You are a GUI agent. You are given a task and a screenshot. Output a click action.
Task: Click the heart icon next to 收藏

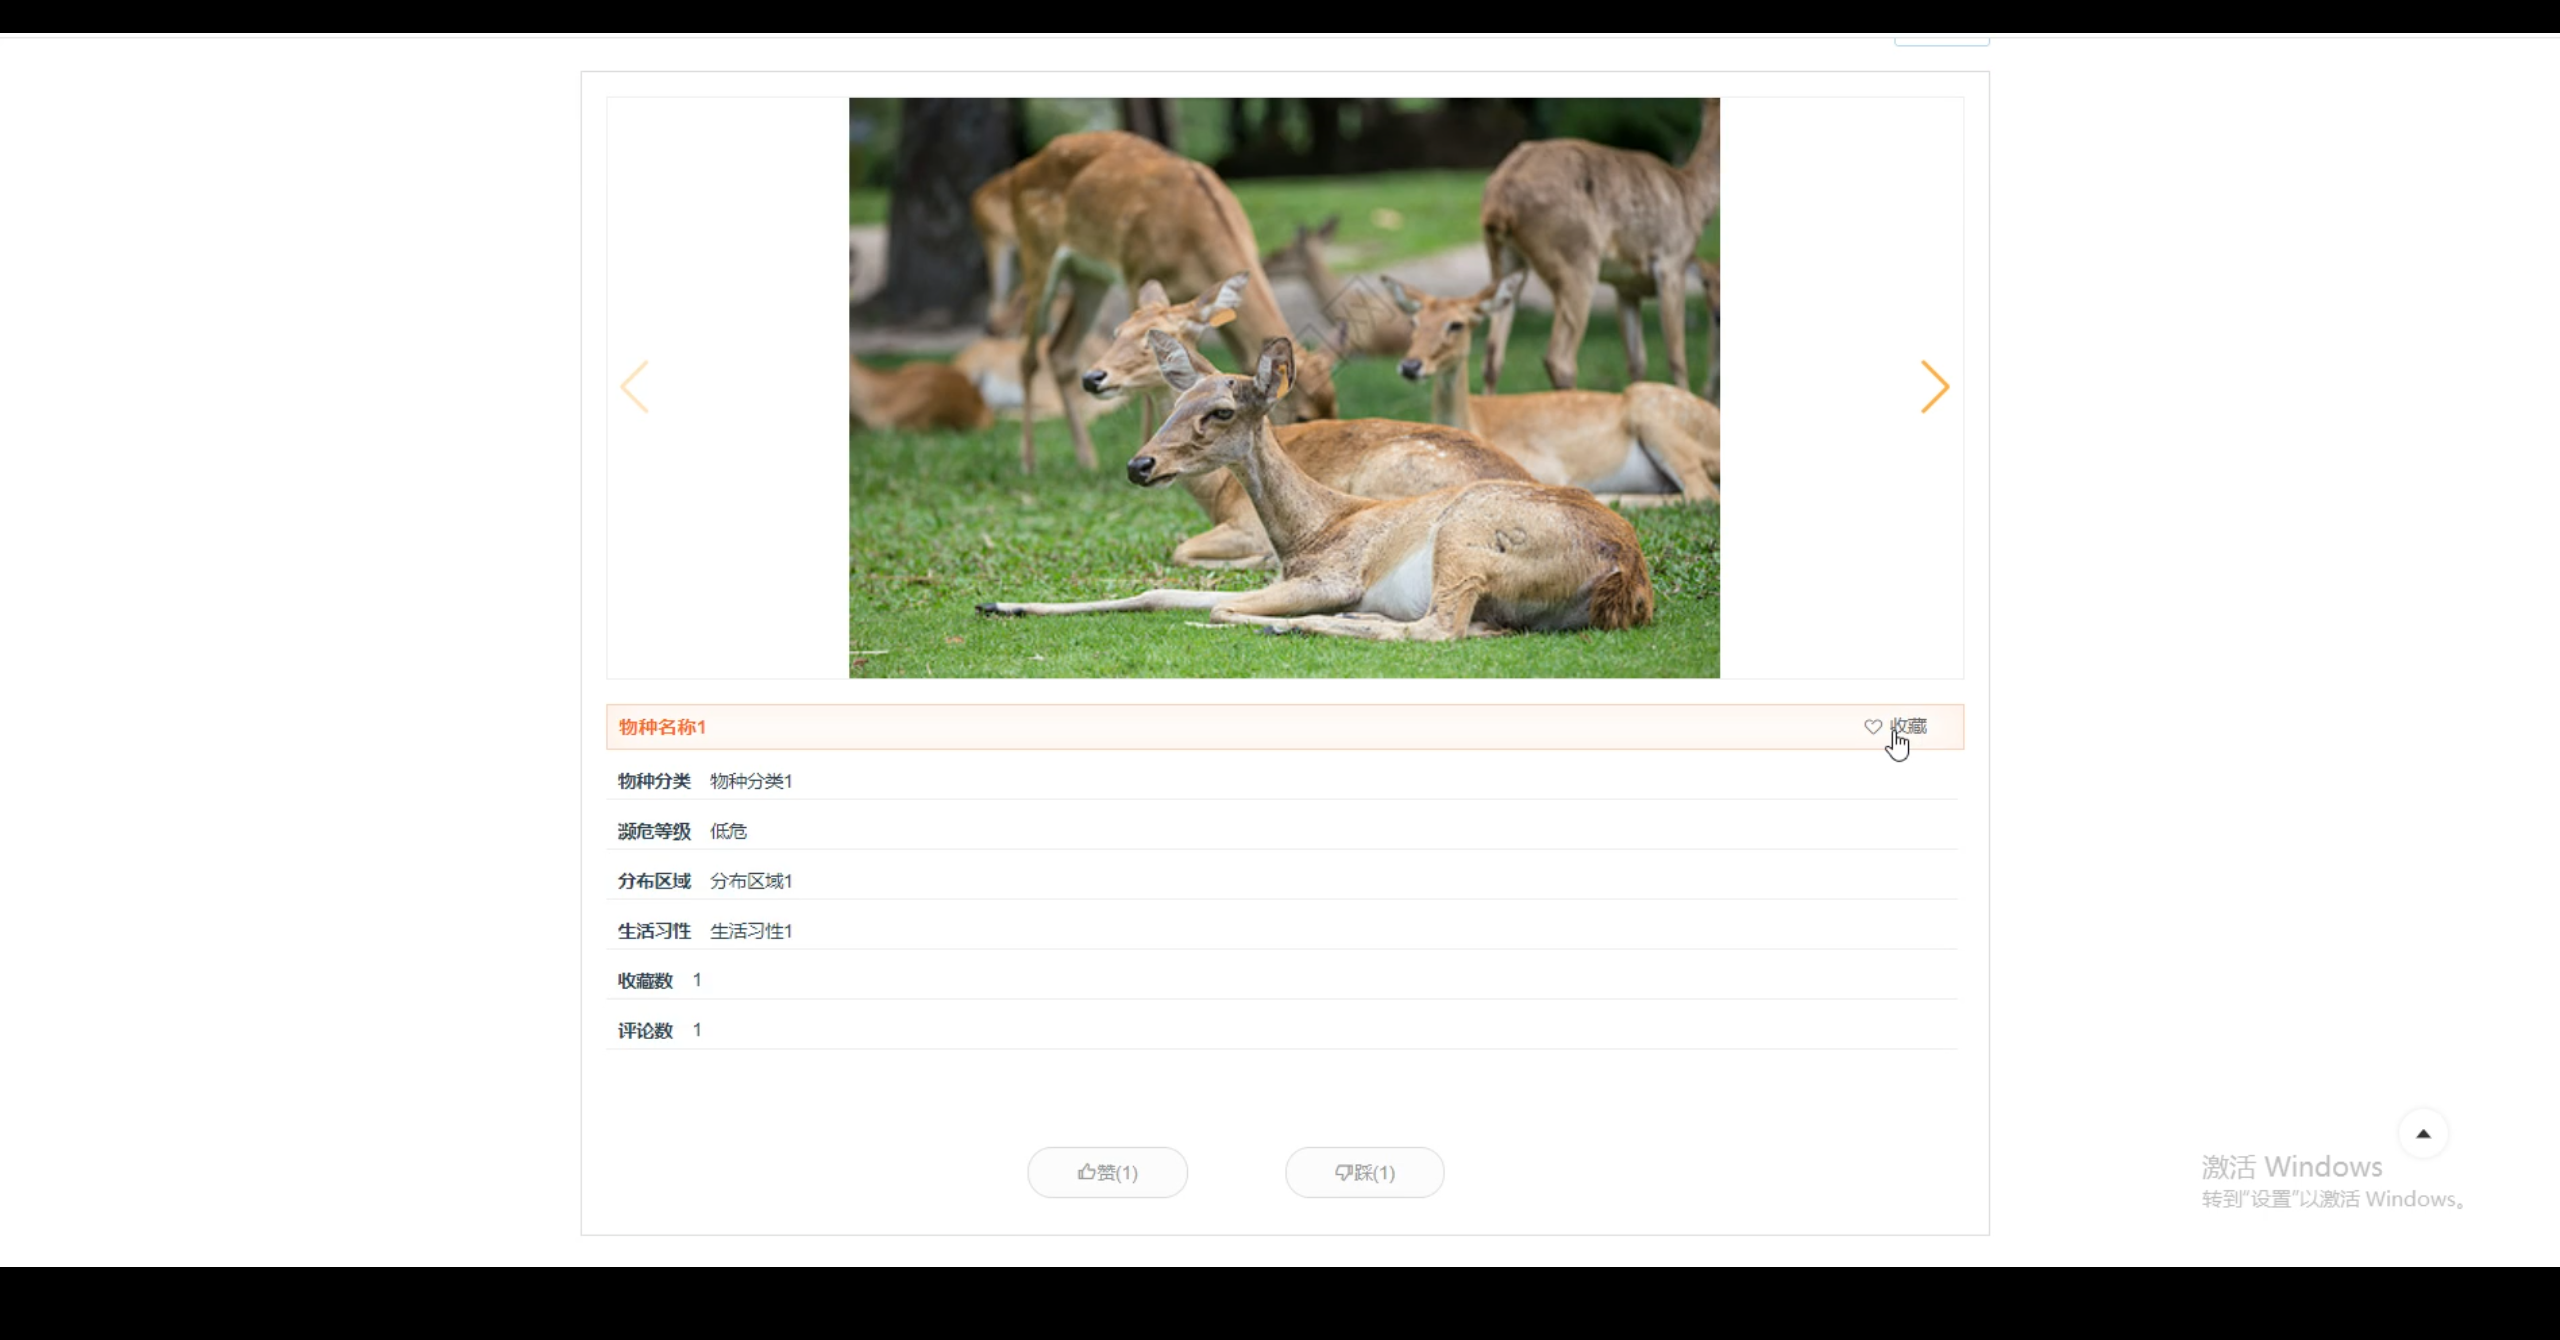[1872, 727]
